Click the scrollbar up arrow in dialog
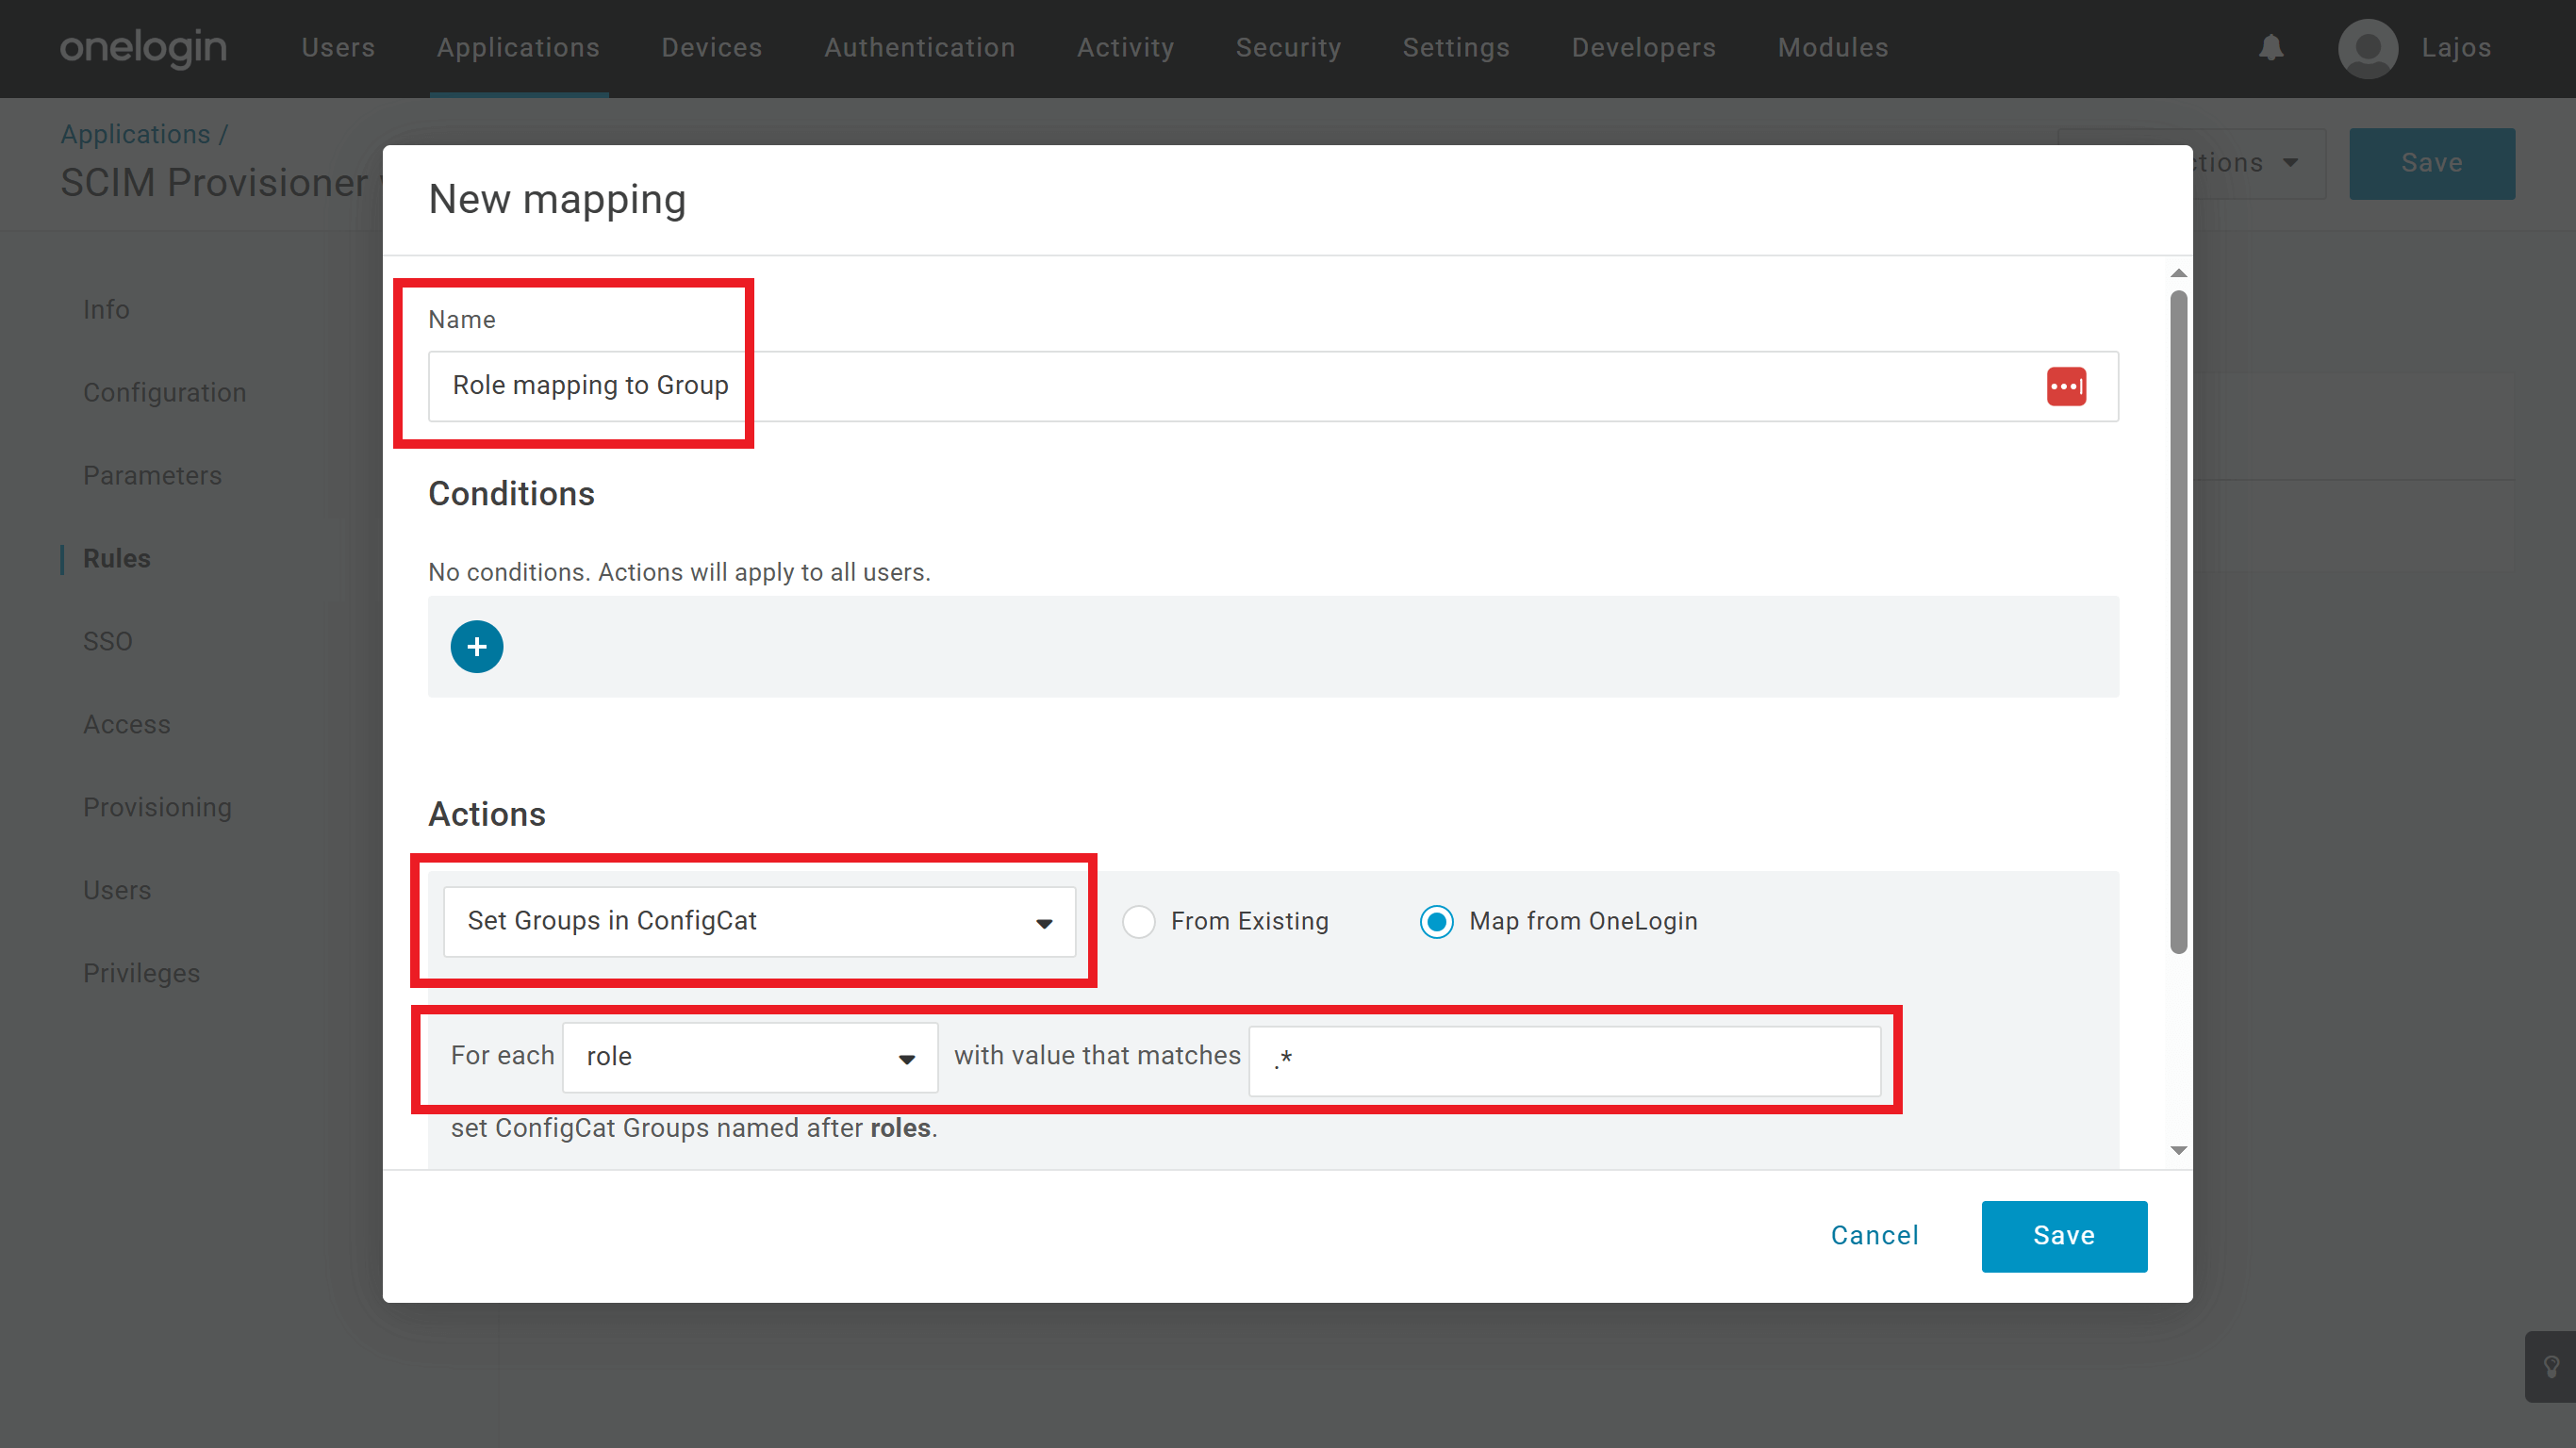2576x1448 pixels. (2178, 273)
